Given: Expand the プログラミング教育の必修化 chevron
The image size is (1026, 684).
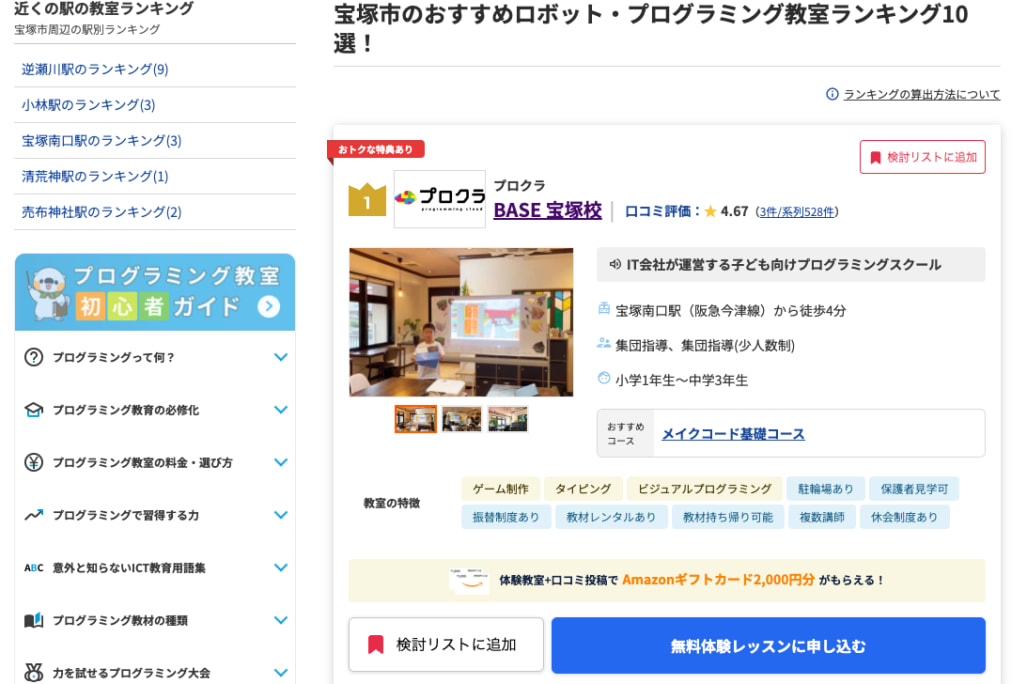Looking at the screenshot, I should click(281, 410).
